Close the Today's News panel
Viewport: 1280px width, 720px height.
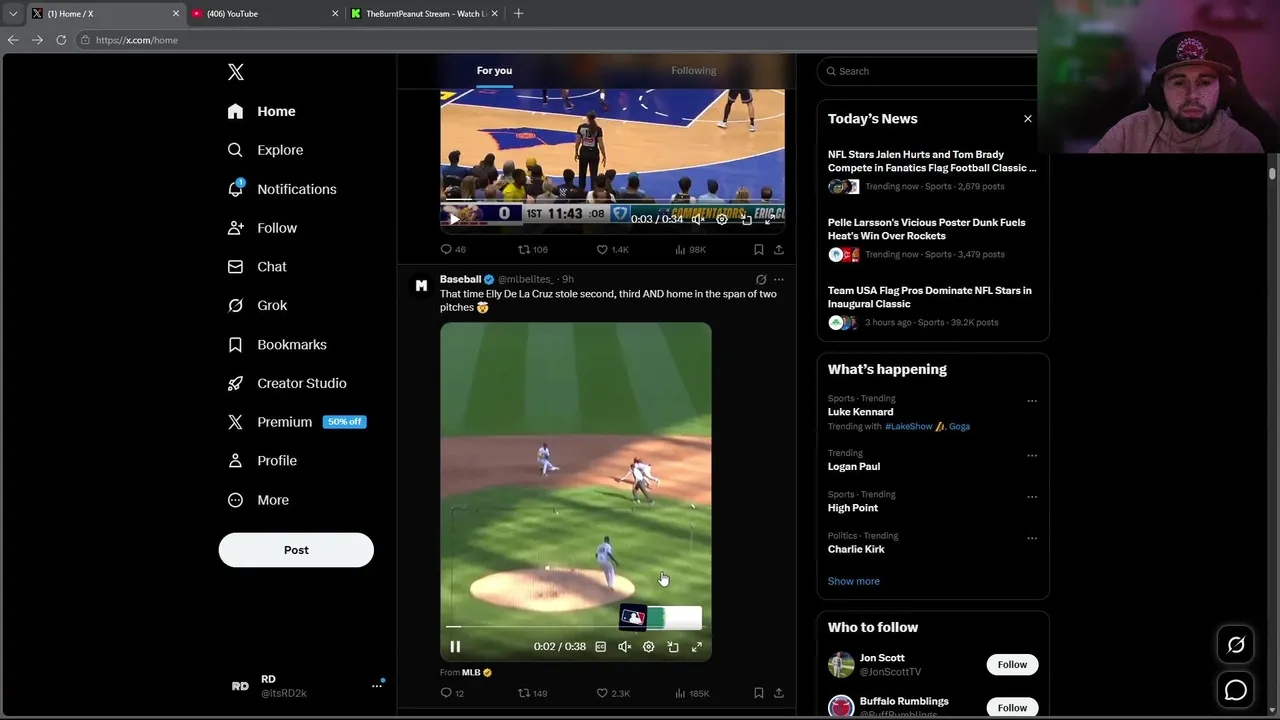pyautogui.click(x=1027, y=119)
